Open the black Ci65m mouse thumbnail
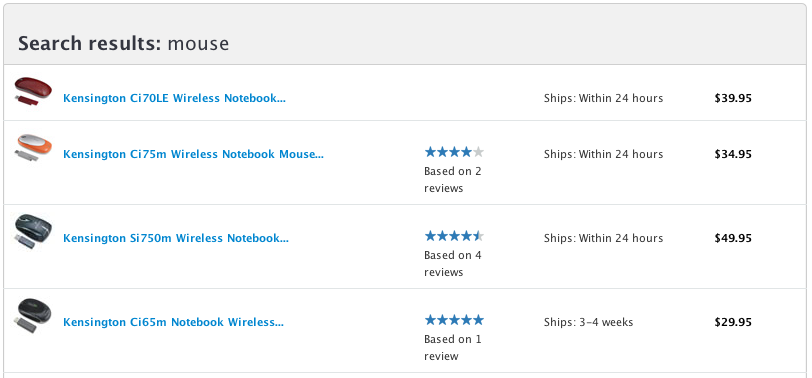 coord(33,315)
